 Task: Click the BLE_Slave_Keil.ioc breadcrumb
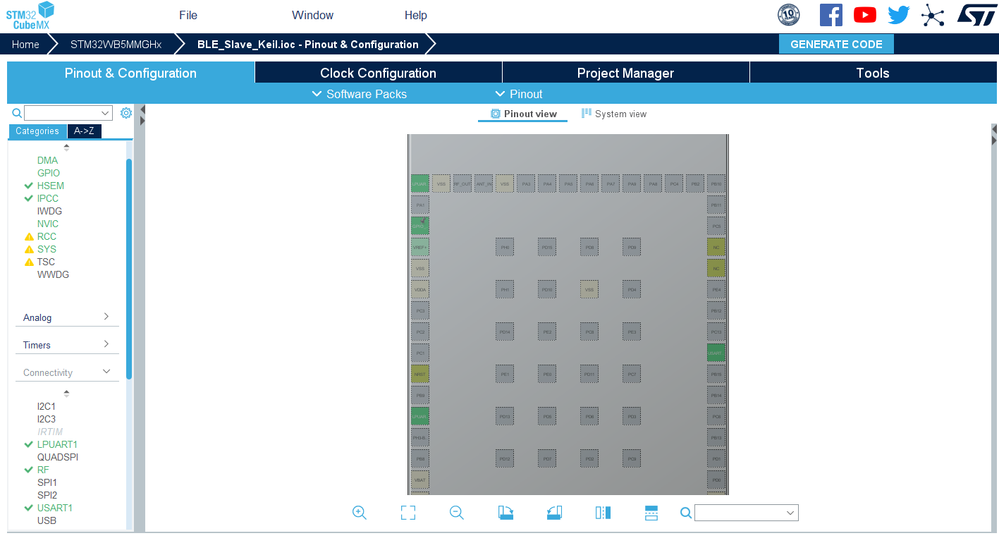pos(308,44)
